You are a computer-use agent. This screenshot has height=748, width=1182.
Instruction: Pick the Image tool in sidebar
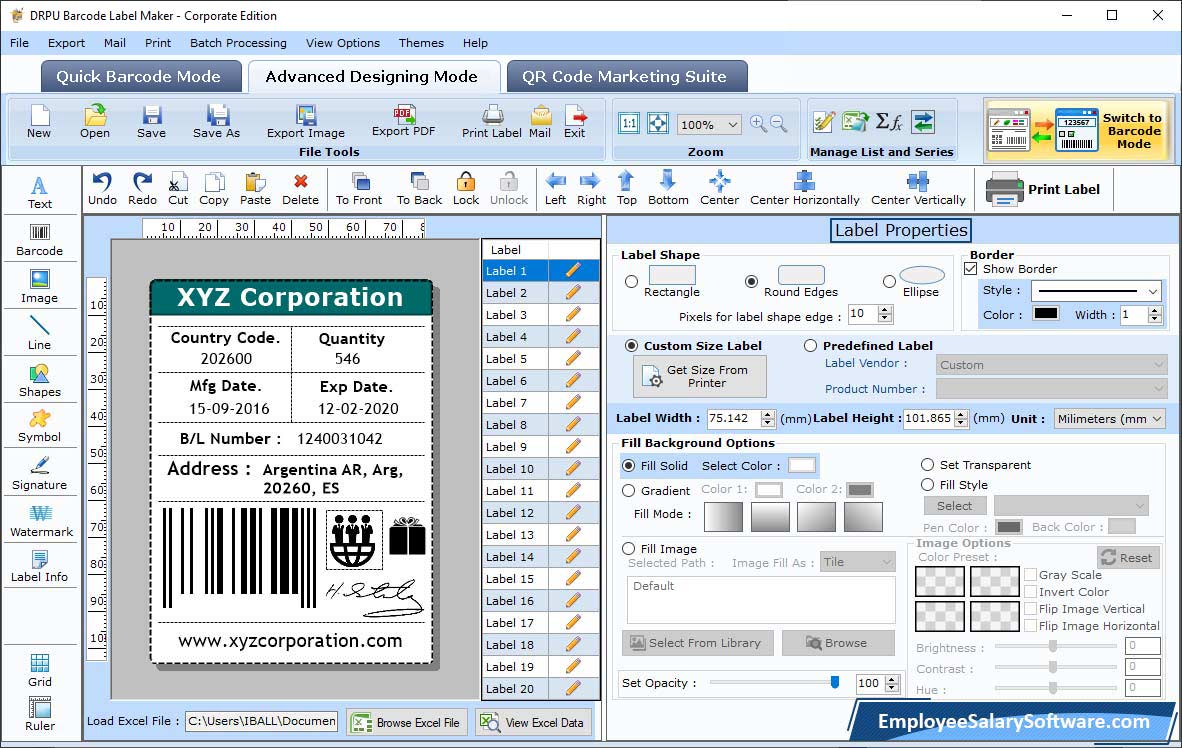pyautogui.click(x=39, y=287)
